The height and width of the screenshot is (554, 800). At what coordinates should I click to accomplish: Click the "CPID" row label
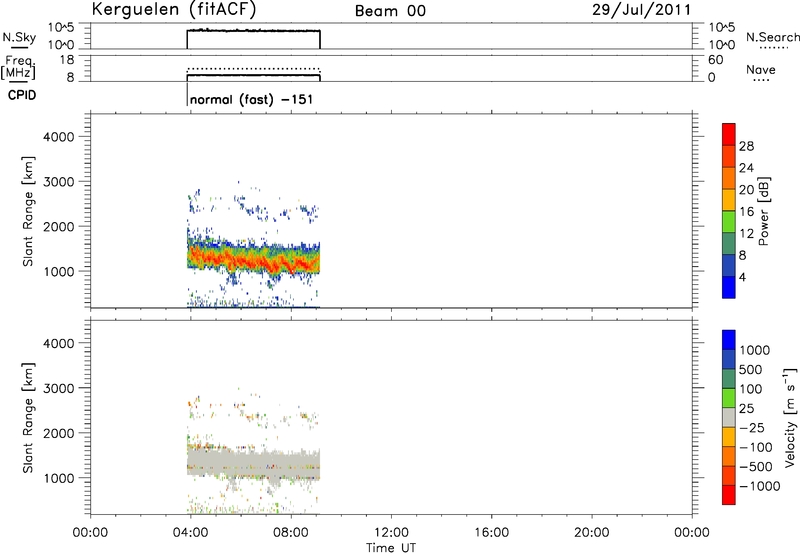(x=22, y=95)
